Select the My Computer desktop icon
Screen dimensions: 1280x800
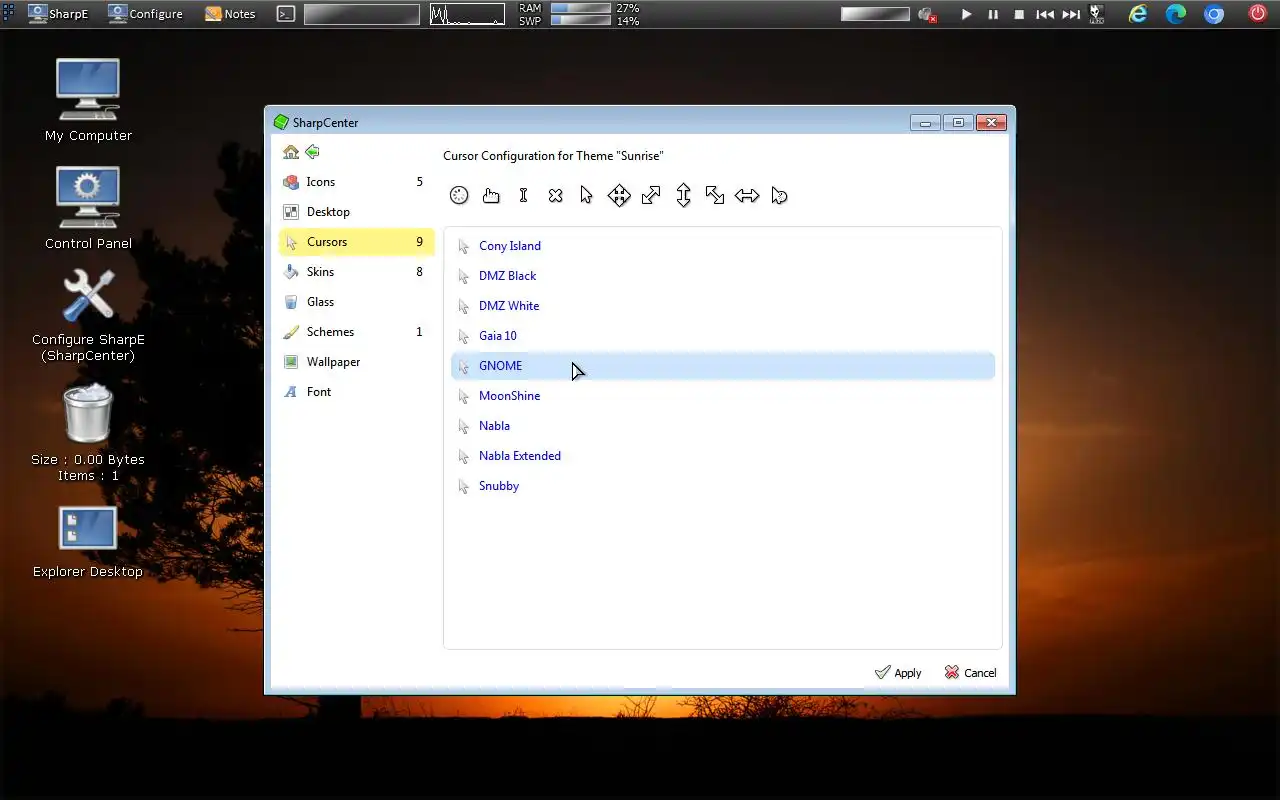click(88, 100)
